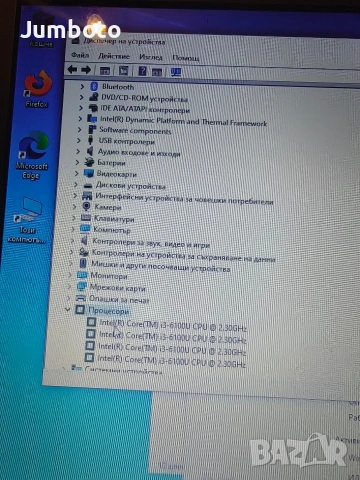
Task: Click the 'Диспечер на устройства' title bar
Action: tap(124, 42)
